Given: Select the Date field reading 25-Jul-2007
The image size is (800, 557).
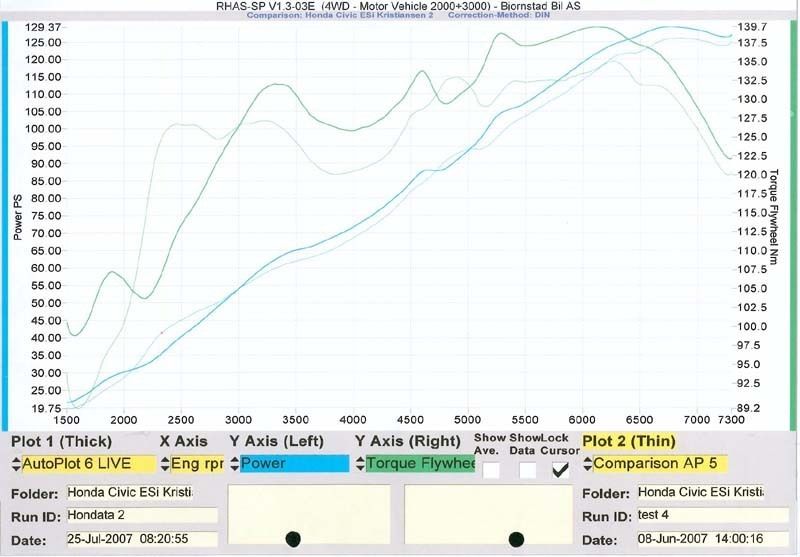Looking at the screenshot, I should click(x=140, y=540).
